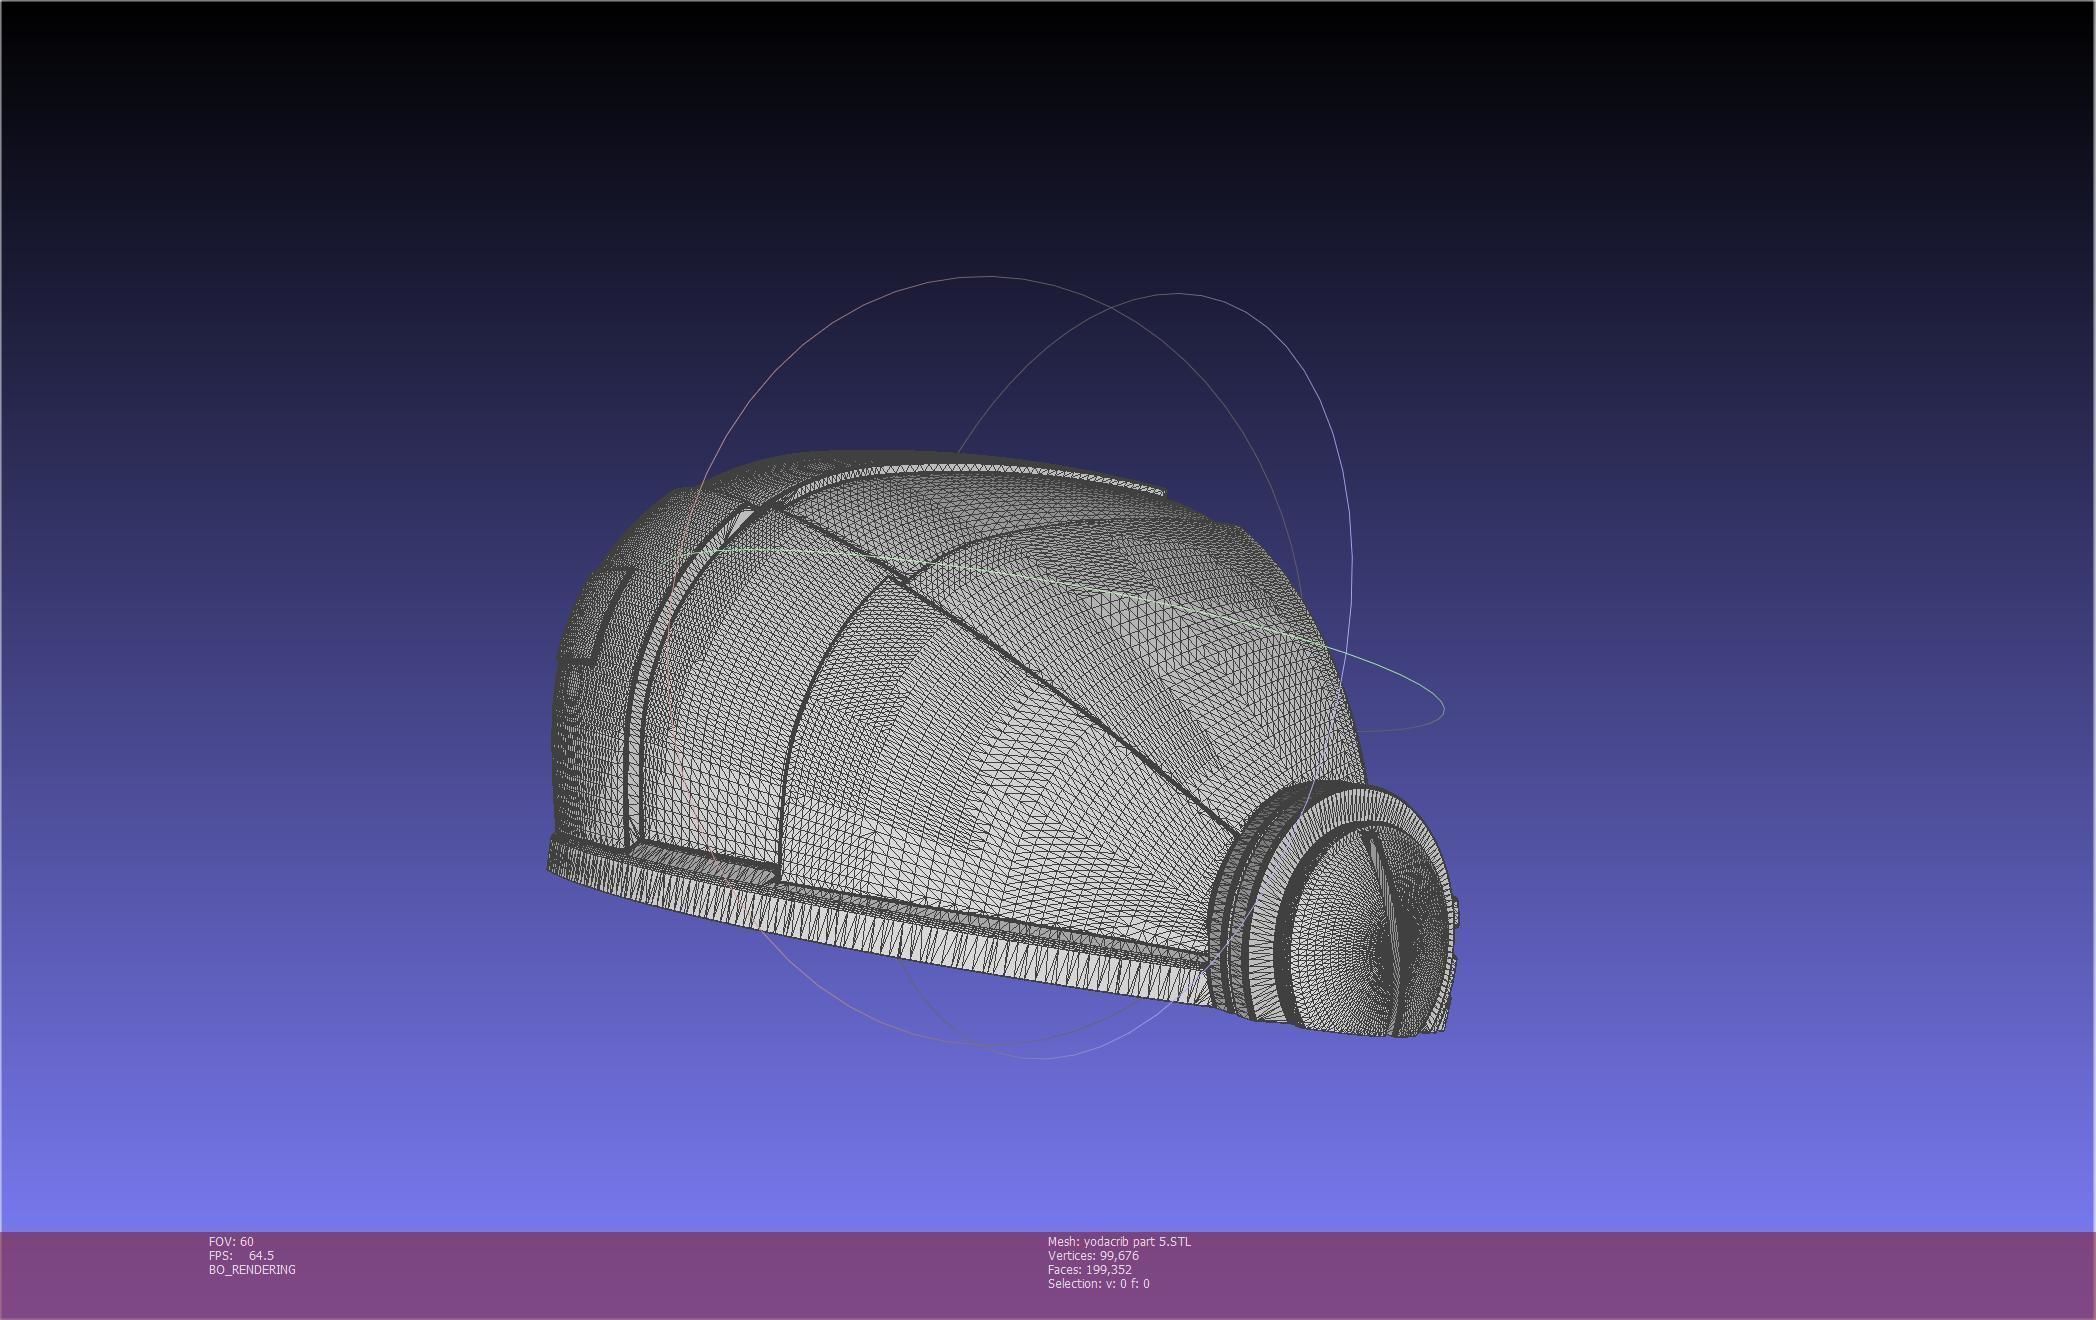Viewport: 2096px width, 1320px height.
Task: Click the pink trackball circle at its top
Action: 990,277
